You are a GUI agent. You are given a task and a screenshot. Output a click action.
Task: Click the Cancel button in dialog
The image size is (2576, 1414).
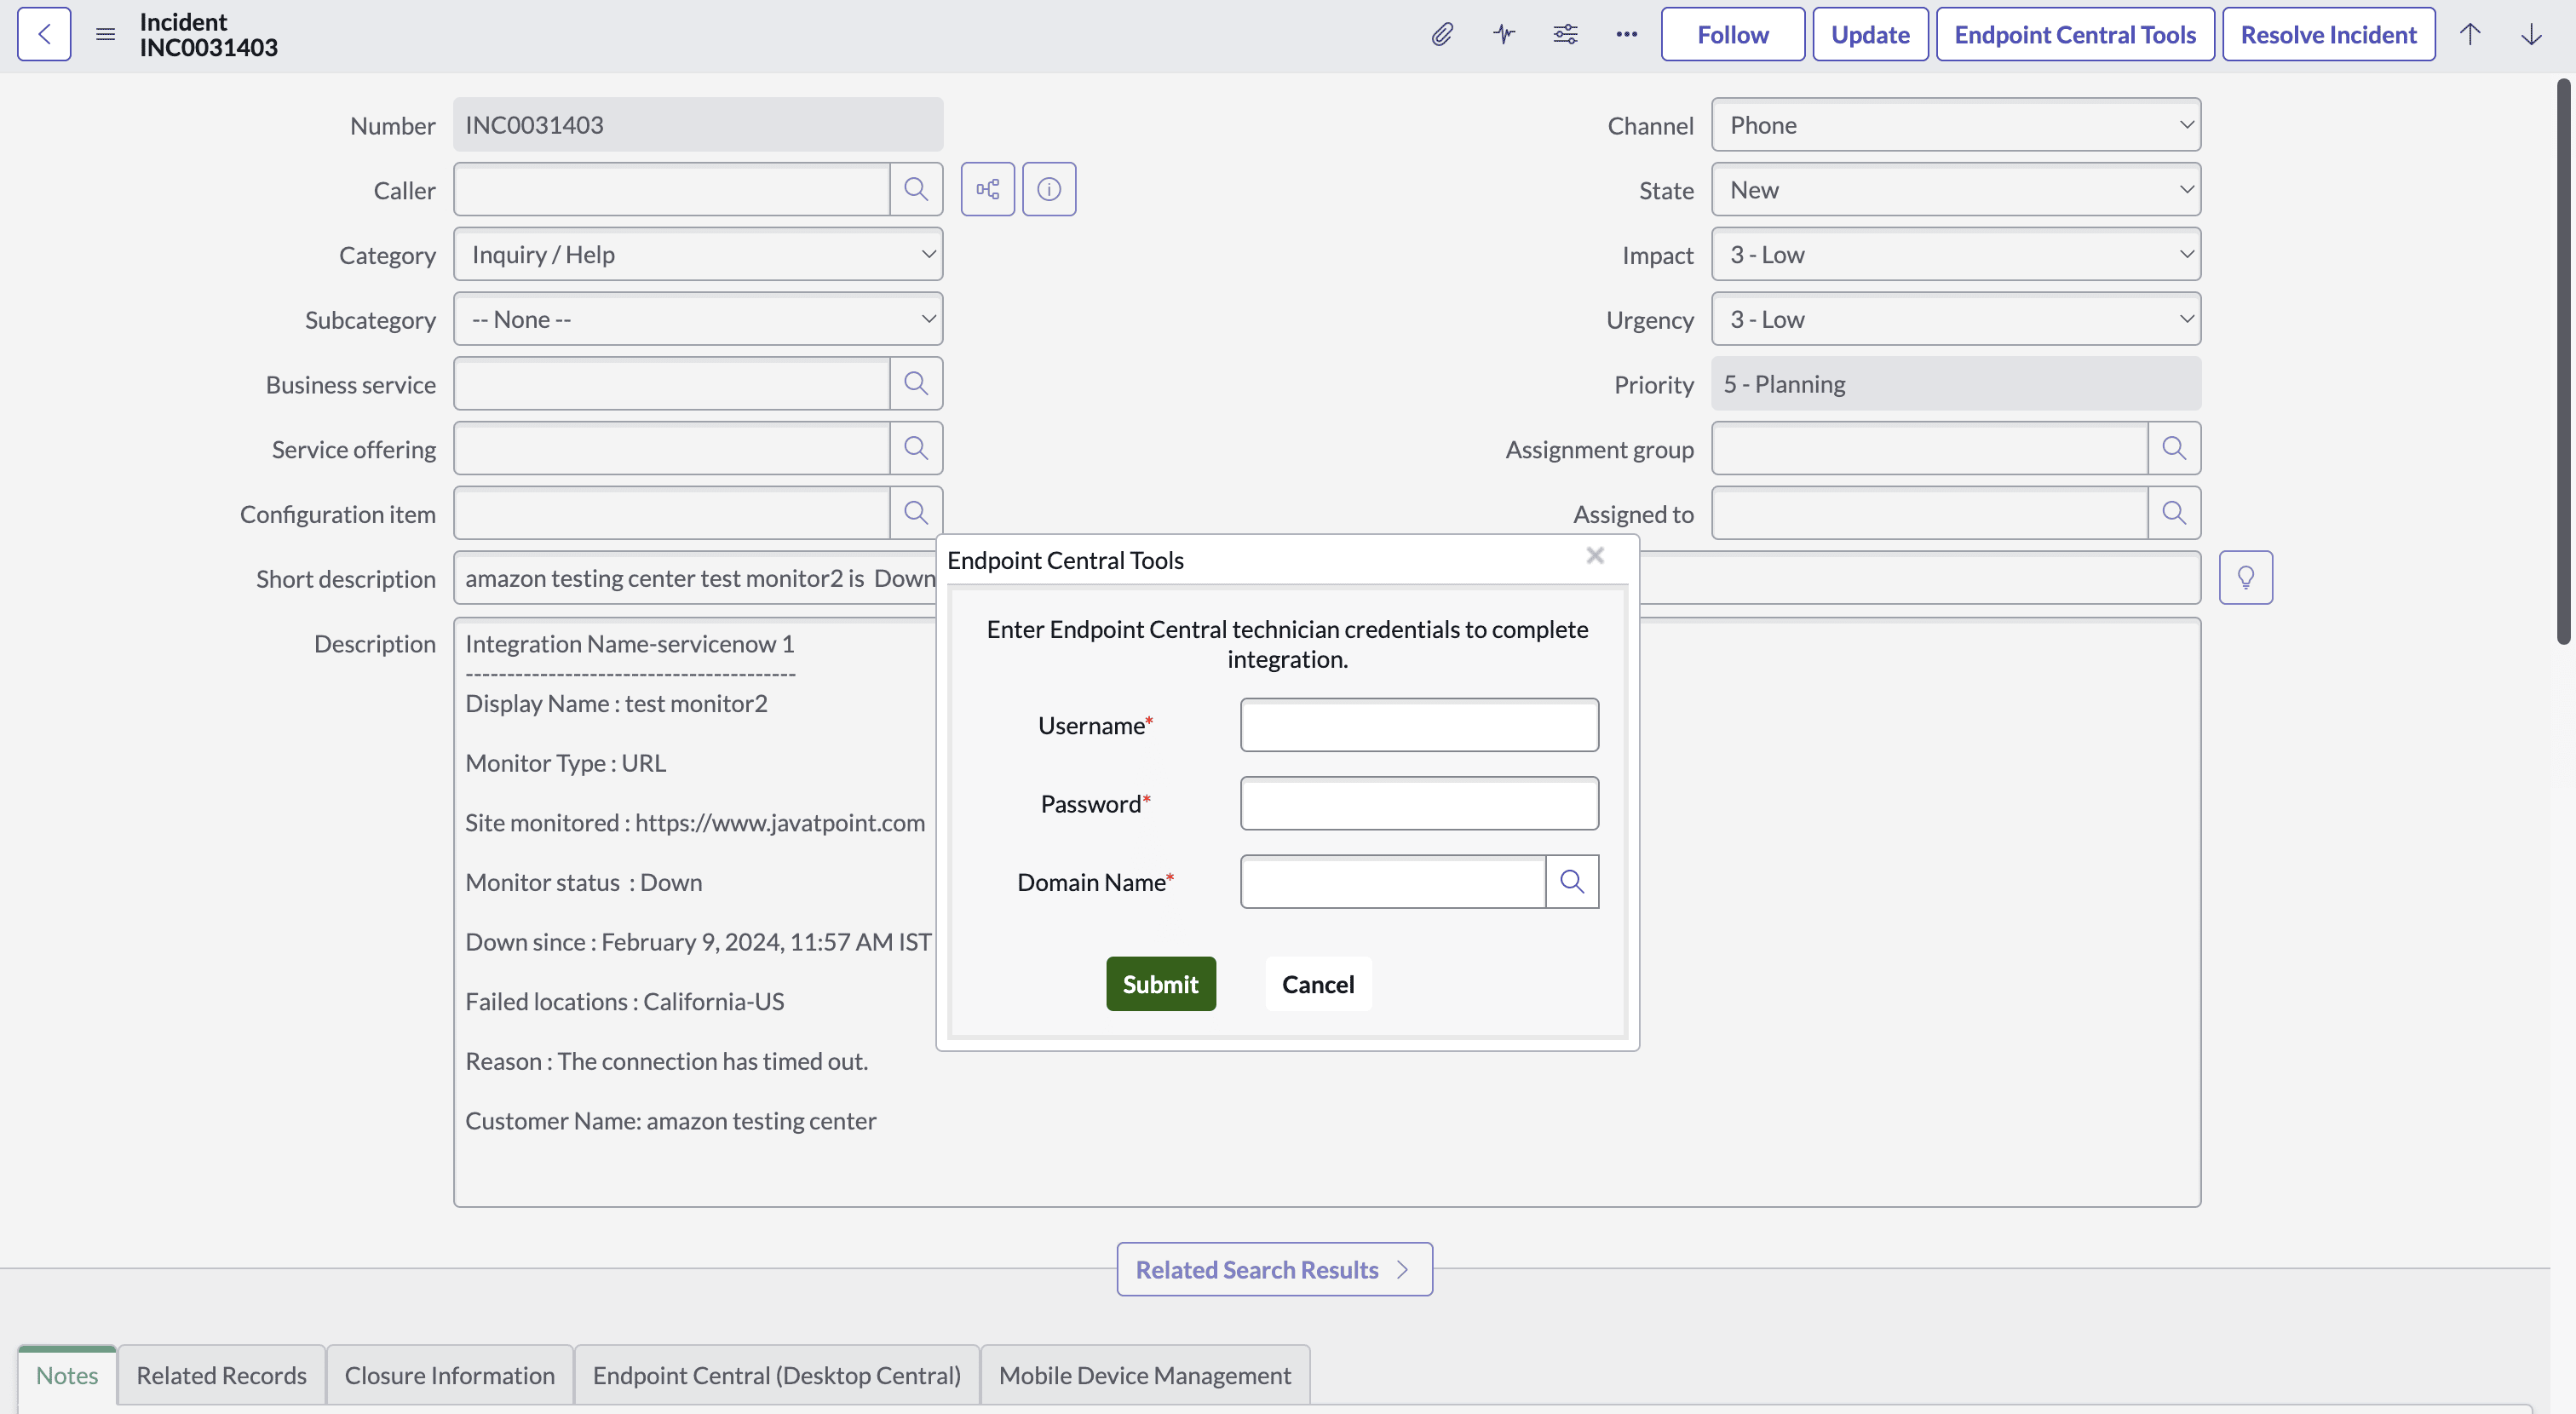[x=1318, y=984]
